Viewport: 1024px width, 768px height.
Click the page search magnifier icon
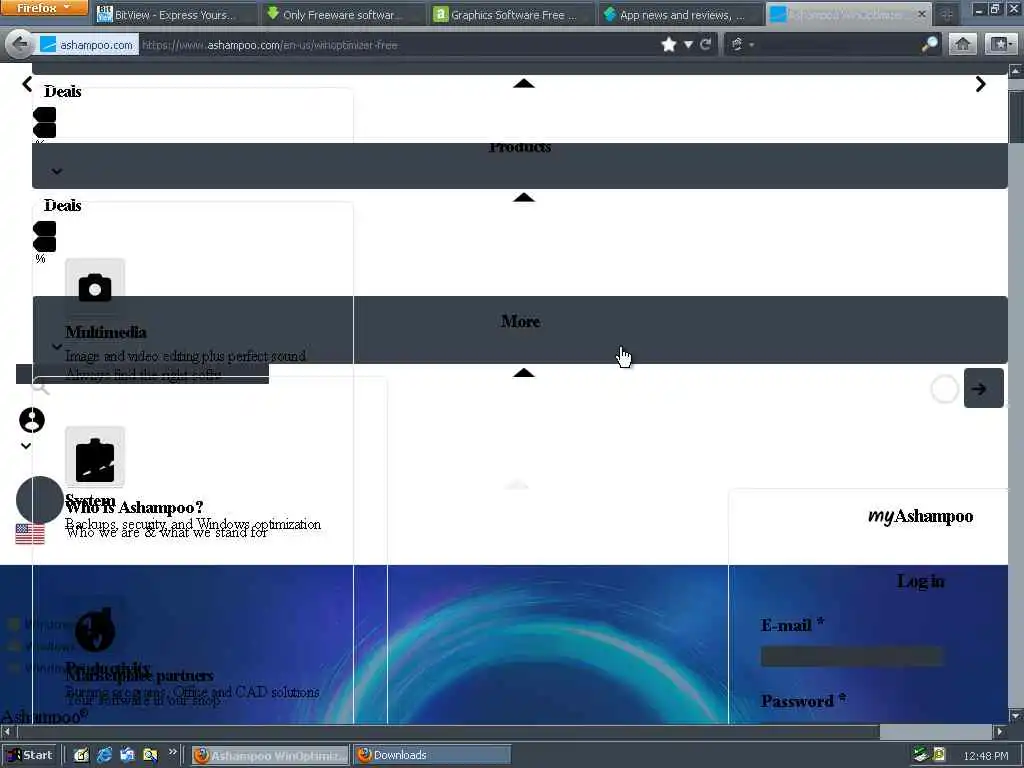[40, 387]
